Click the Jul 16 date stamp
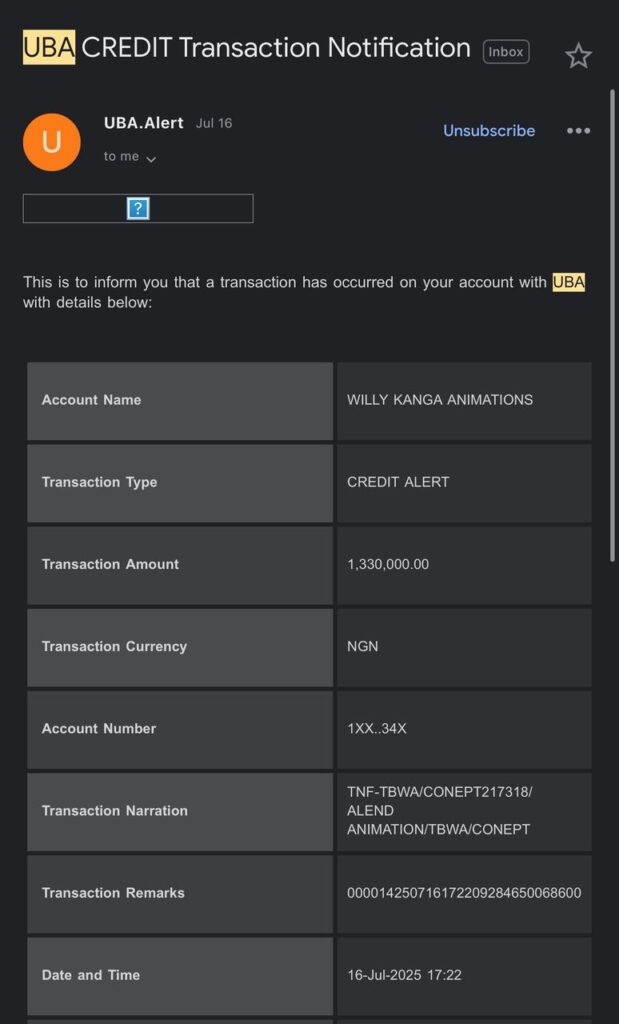The height and width of the screenshot is (1024, 619). coord(214,124)
